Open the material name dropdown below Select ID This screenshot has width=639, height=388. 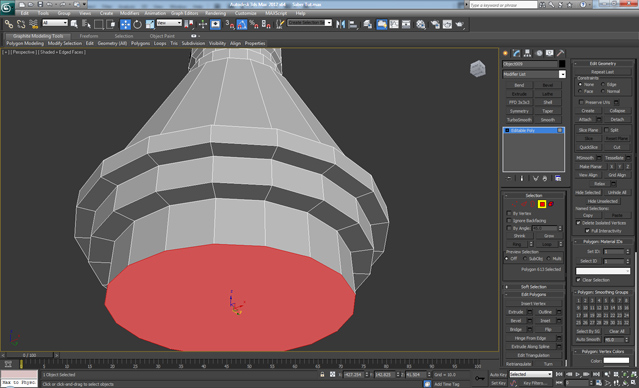point(603,271)
